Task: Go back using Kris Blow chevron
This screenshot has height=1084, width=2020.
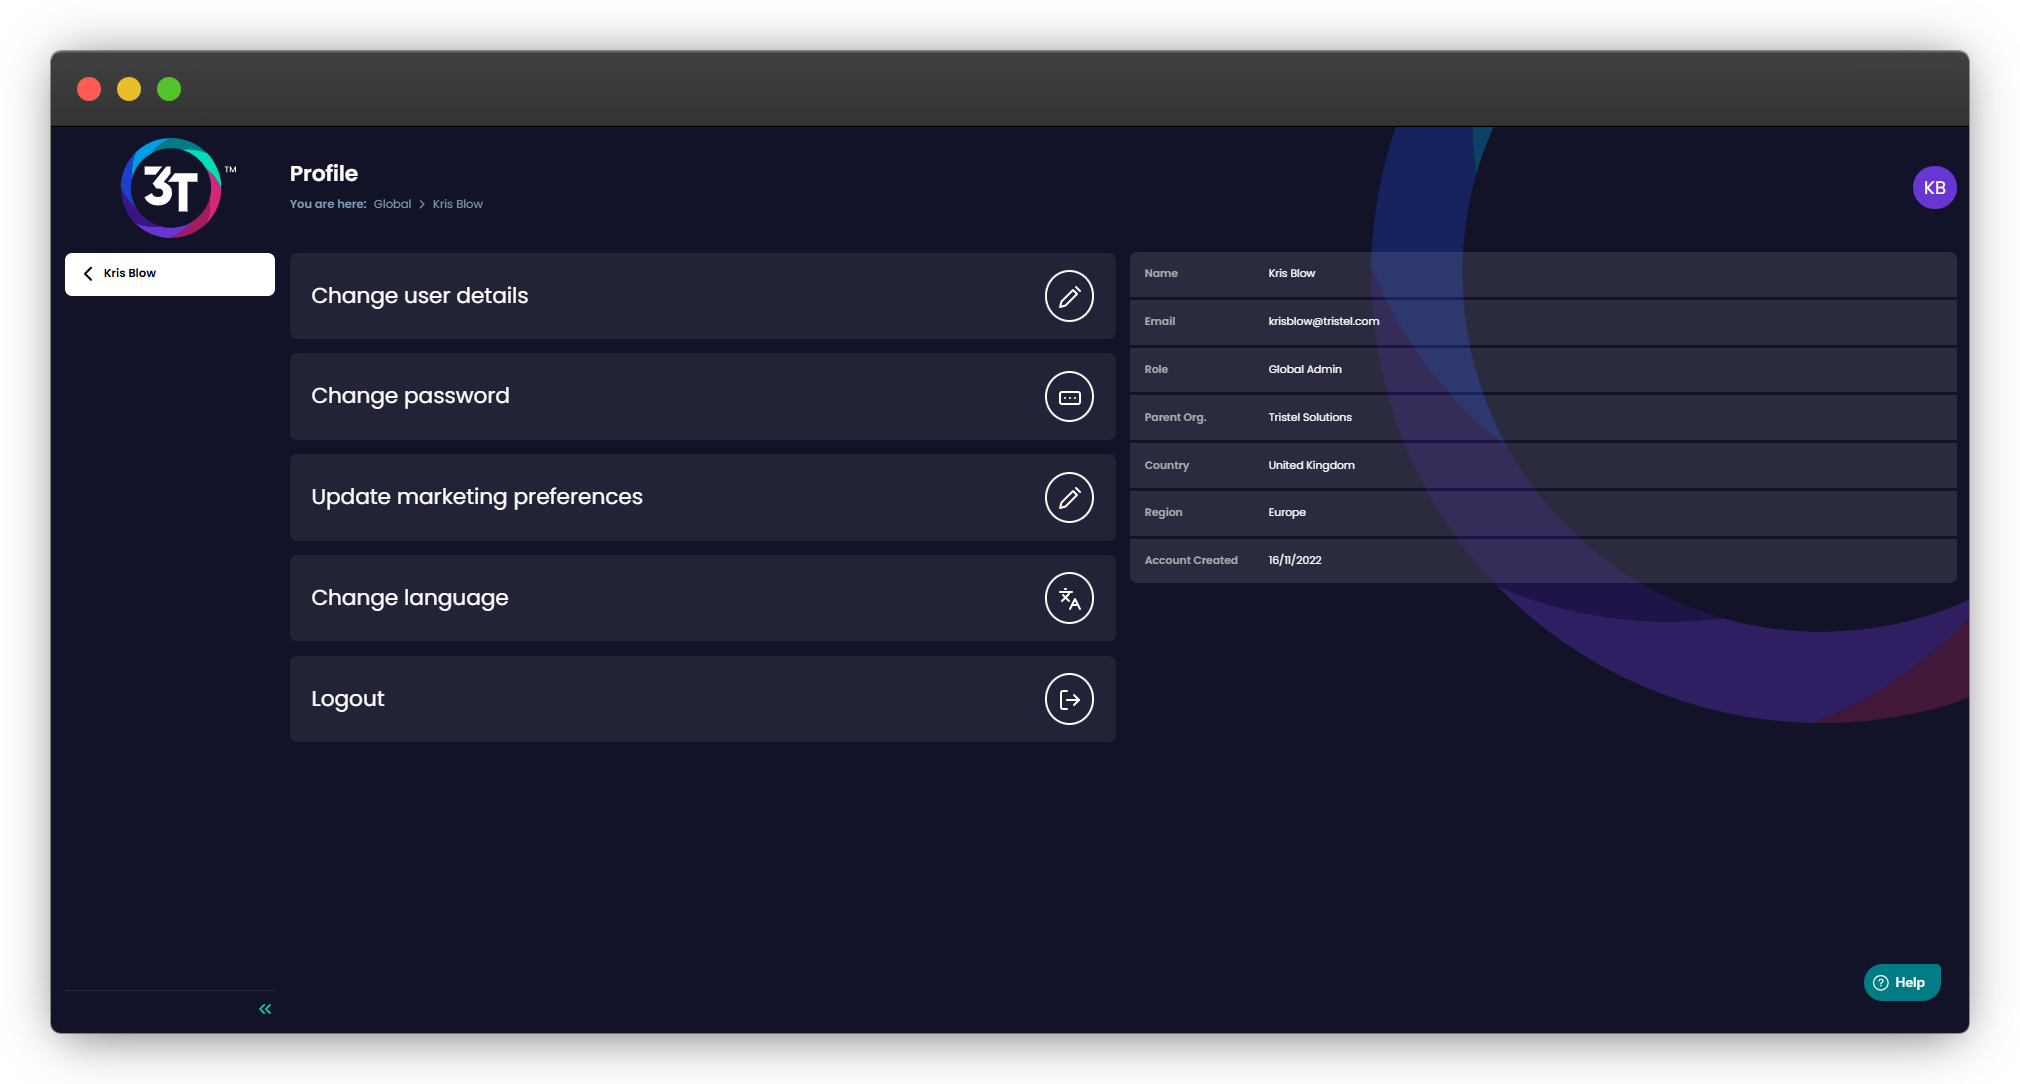Action: (x=89, y=273)
